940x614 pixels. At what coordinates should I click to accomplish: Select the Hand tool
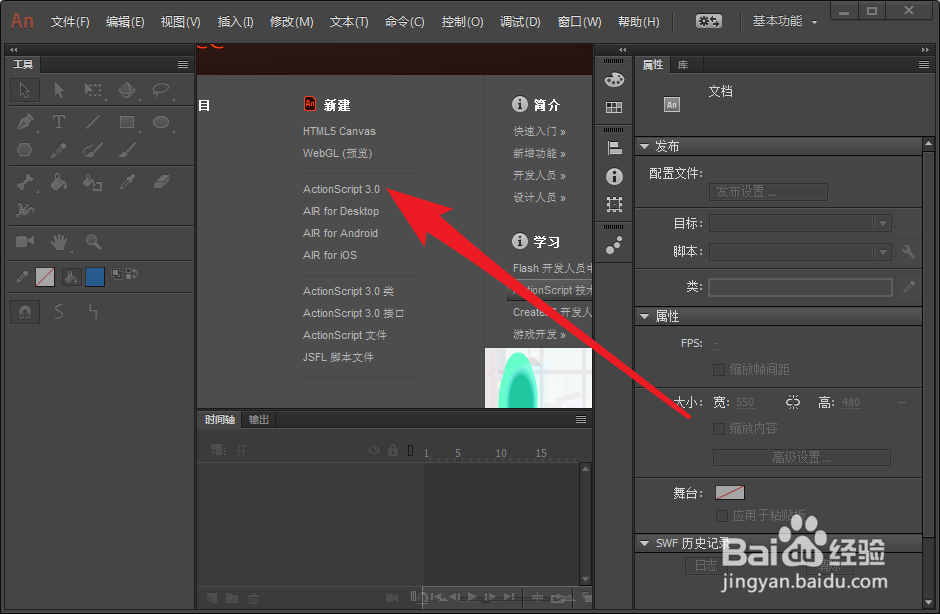click(x=59, y=242)
